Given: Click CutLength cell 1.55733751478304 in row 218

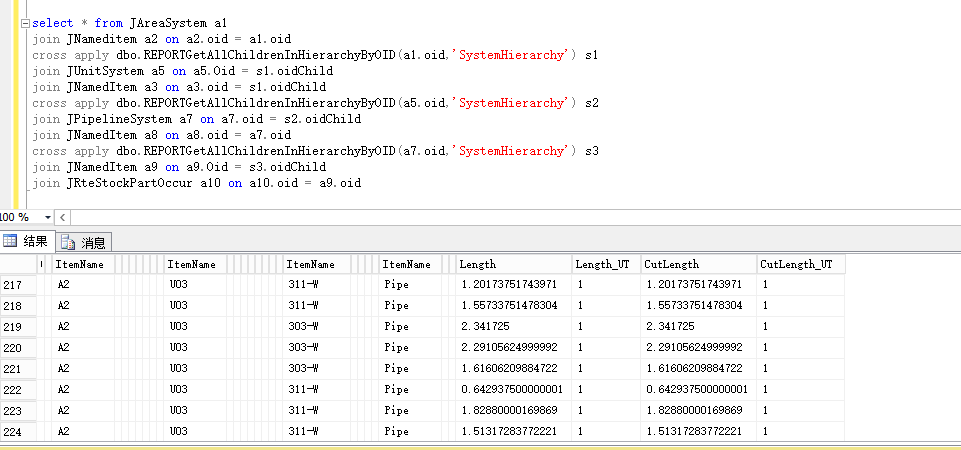Looking at the screenshot, I should point(698,305).
